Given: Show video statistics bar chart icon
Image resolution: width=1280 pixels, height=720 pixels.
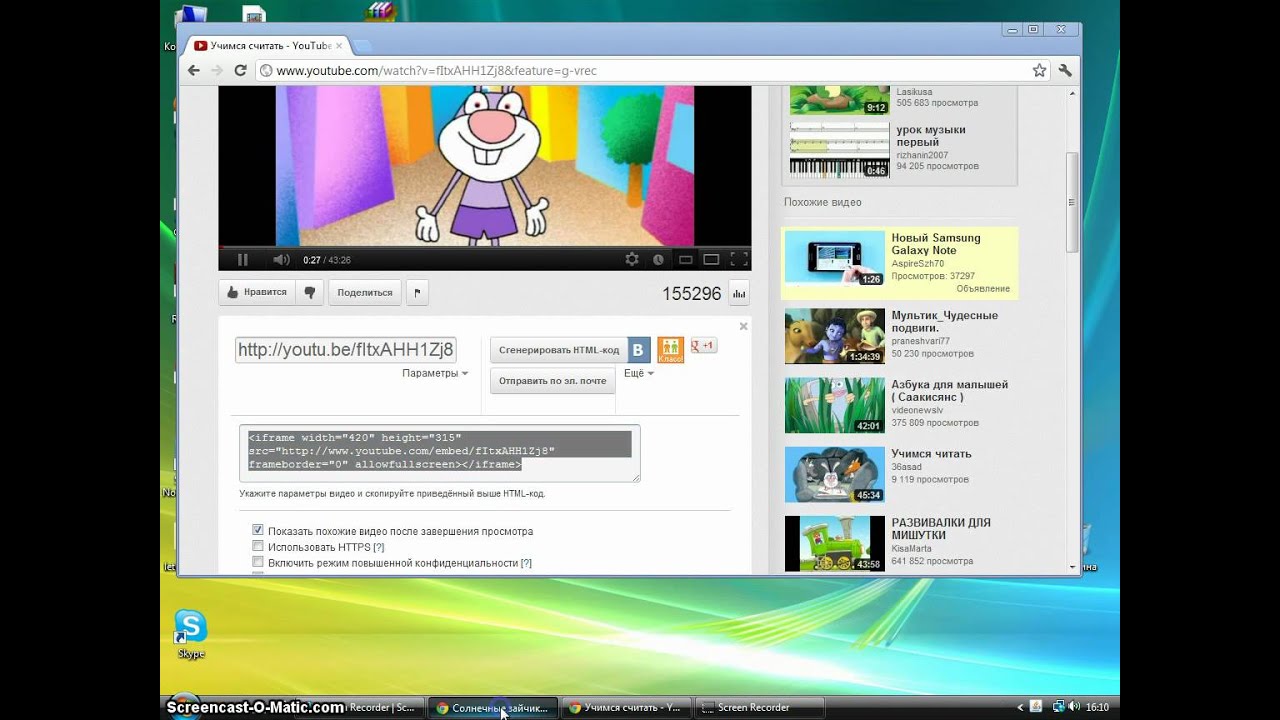Looking at the screenshot, I should click(739, 293).
